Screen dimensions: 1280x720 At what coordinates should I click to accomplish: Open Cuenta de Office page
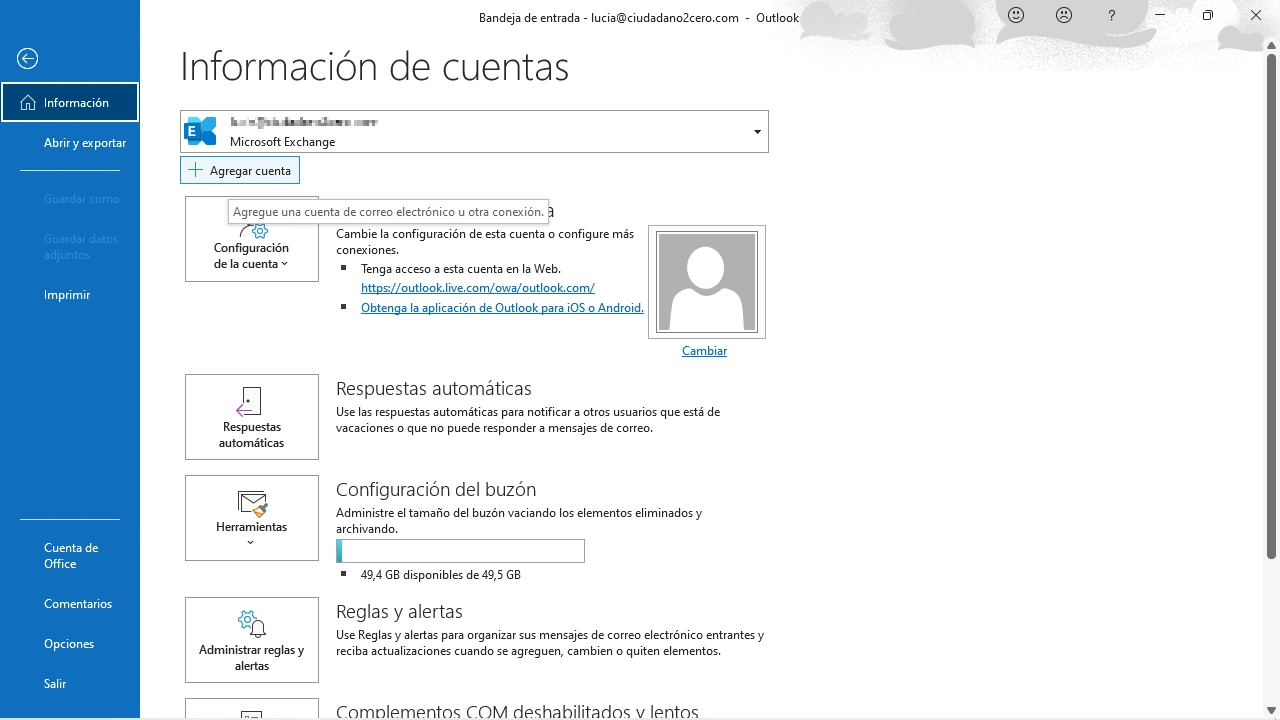(70, 556)
